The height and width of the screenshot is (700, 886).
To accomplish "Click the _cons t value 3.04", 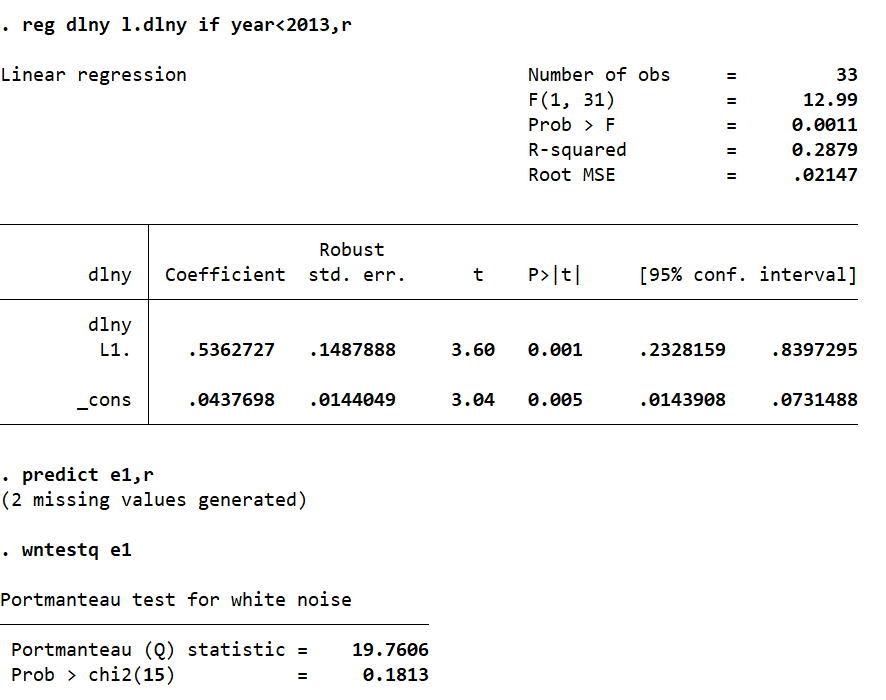I will tap(473, 400).
